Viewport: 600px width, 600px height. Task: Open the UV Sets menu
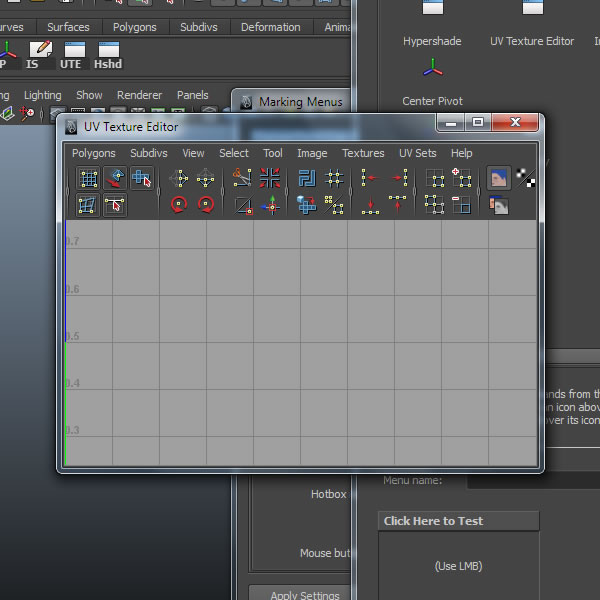(x=417, y=153)
